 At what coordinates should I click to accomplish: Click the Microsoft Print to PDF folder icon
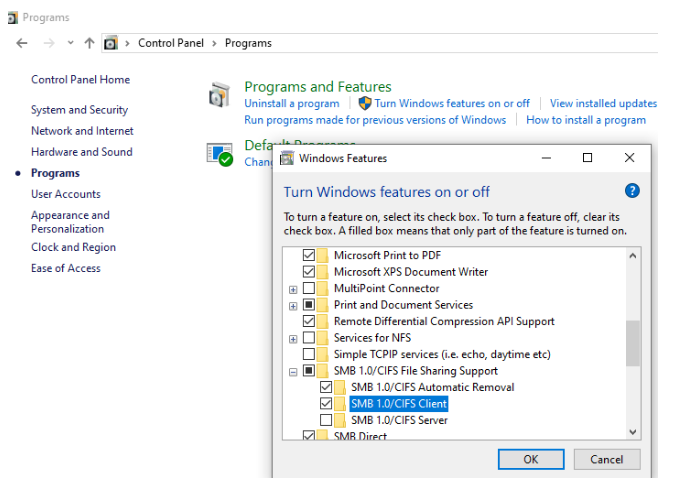pyautogui.click(x=322, y=255)
